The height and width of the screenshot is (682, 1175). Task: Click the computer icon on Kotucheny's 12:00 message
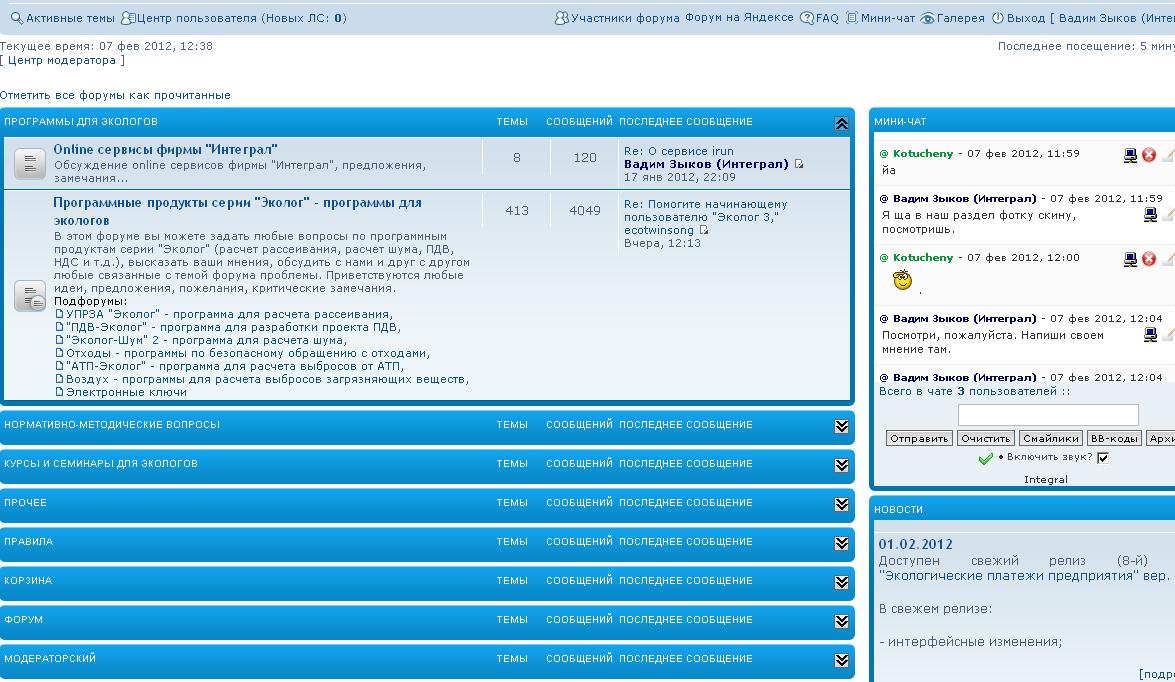point(1130,259)
